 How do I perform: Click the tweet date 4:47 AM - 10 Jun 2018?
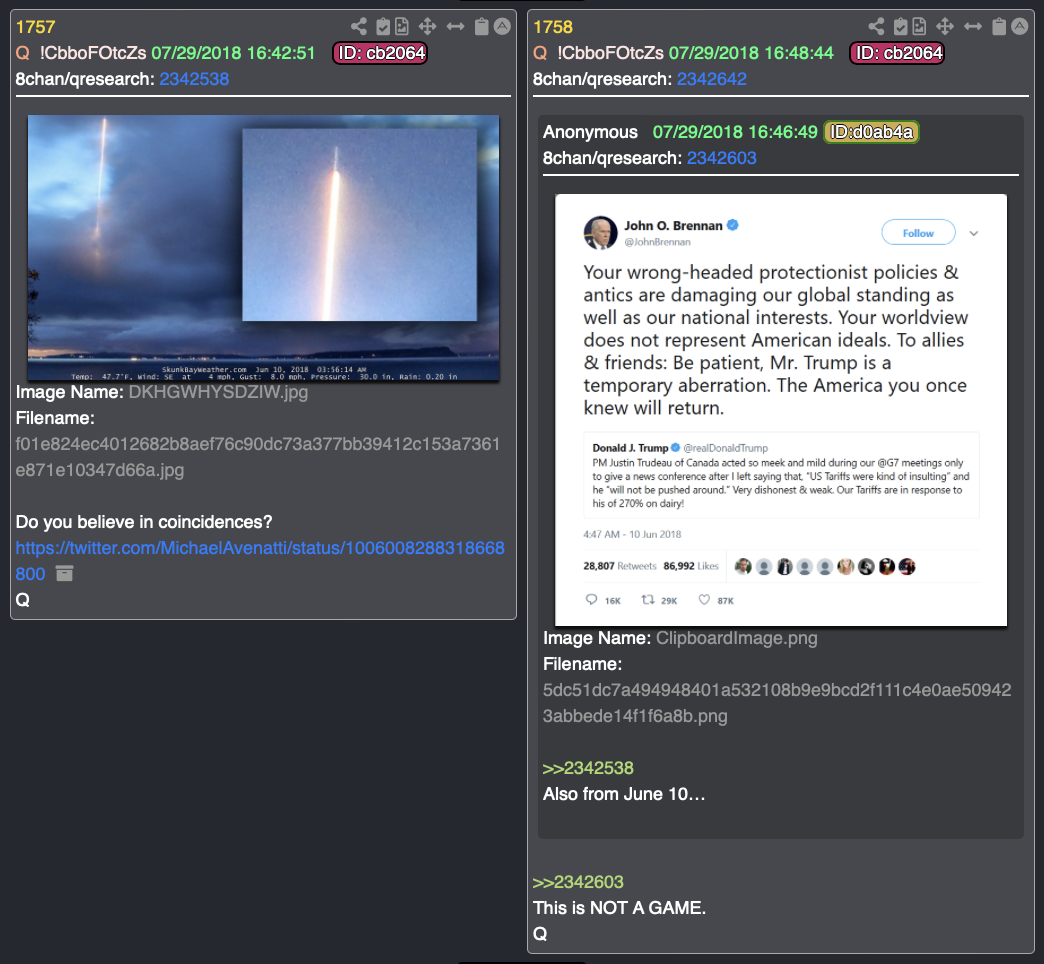[x=632, y=535]
